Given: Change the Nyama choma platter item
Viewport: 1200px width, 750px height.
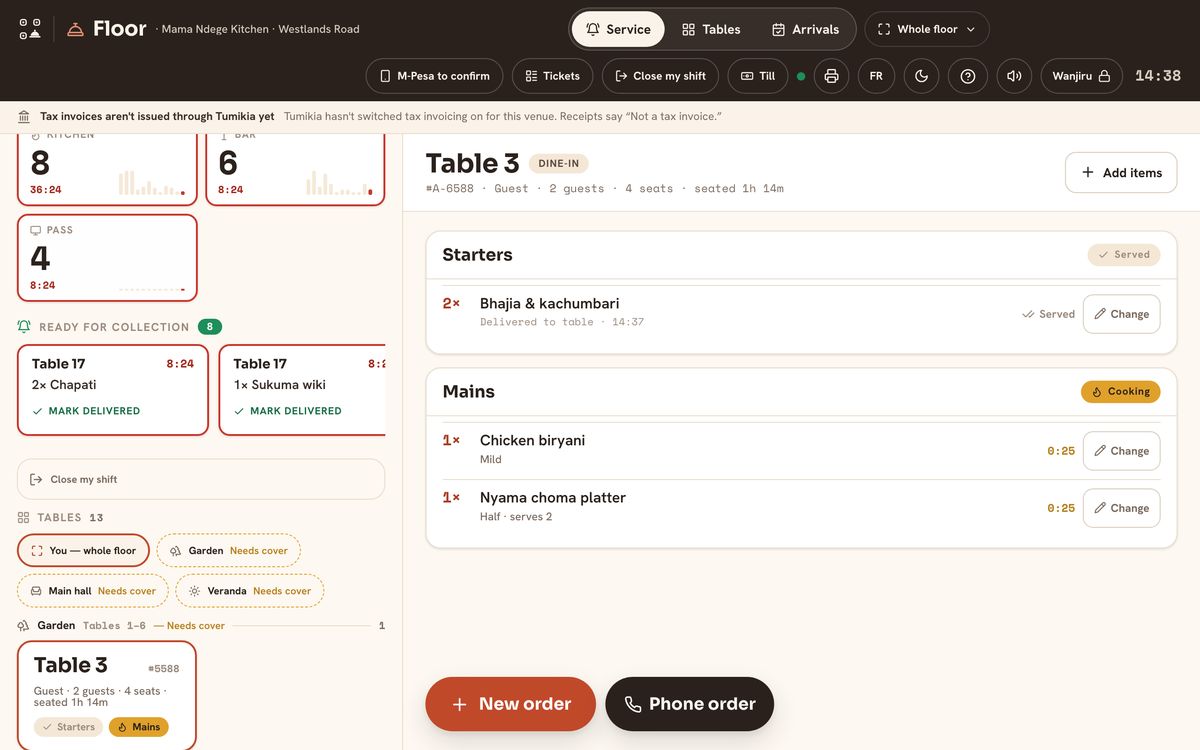Looking at the screenshot, I should coord(1122,508).
